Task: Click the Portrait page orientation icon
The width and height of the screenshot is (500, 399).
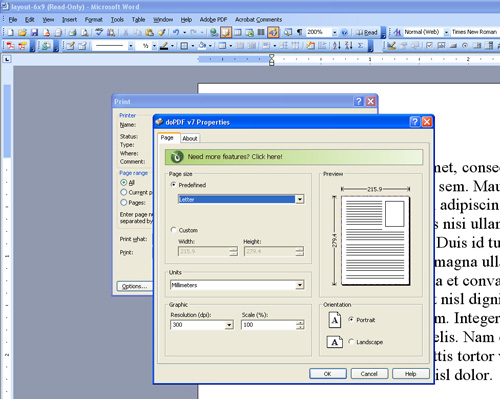Action: pyautogui.click(x=335, y=320)
